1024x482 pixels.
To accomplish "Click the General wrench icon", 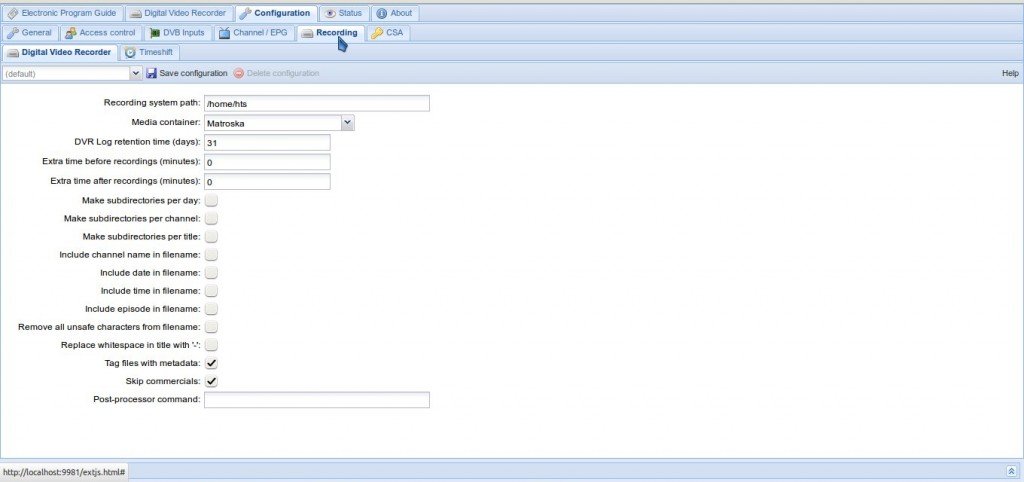I will pos(12,33).
